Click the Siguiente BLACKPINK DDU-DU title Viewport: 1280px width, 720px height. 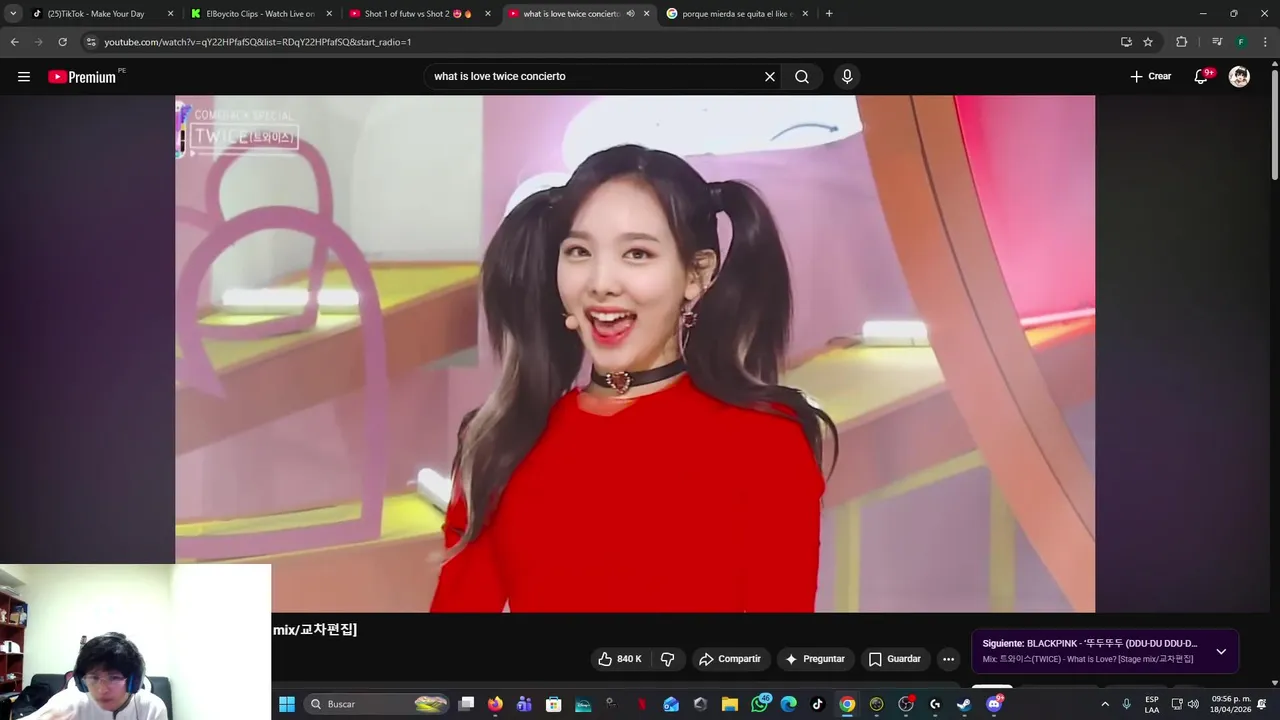tap(1090, 644)
